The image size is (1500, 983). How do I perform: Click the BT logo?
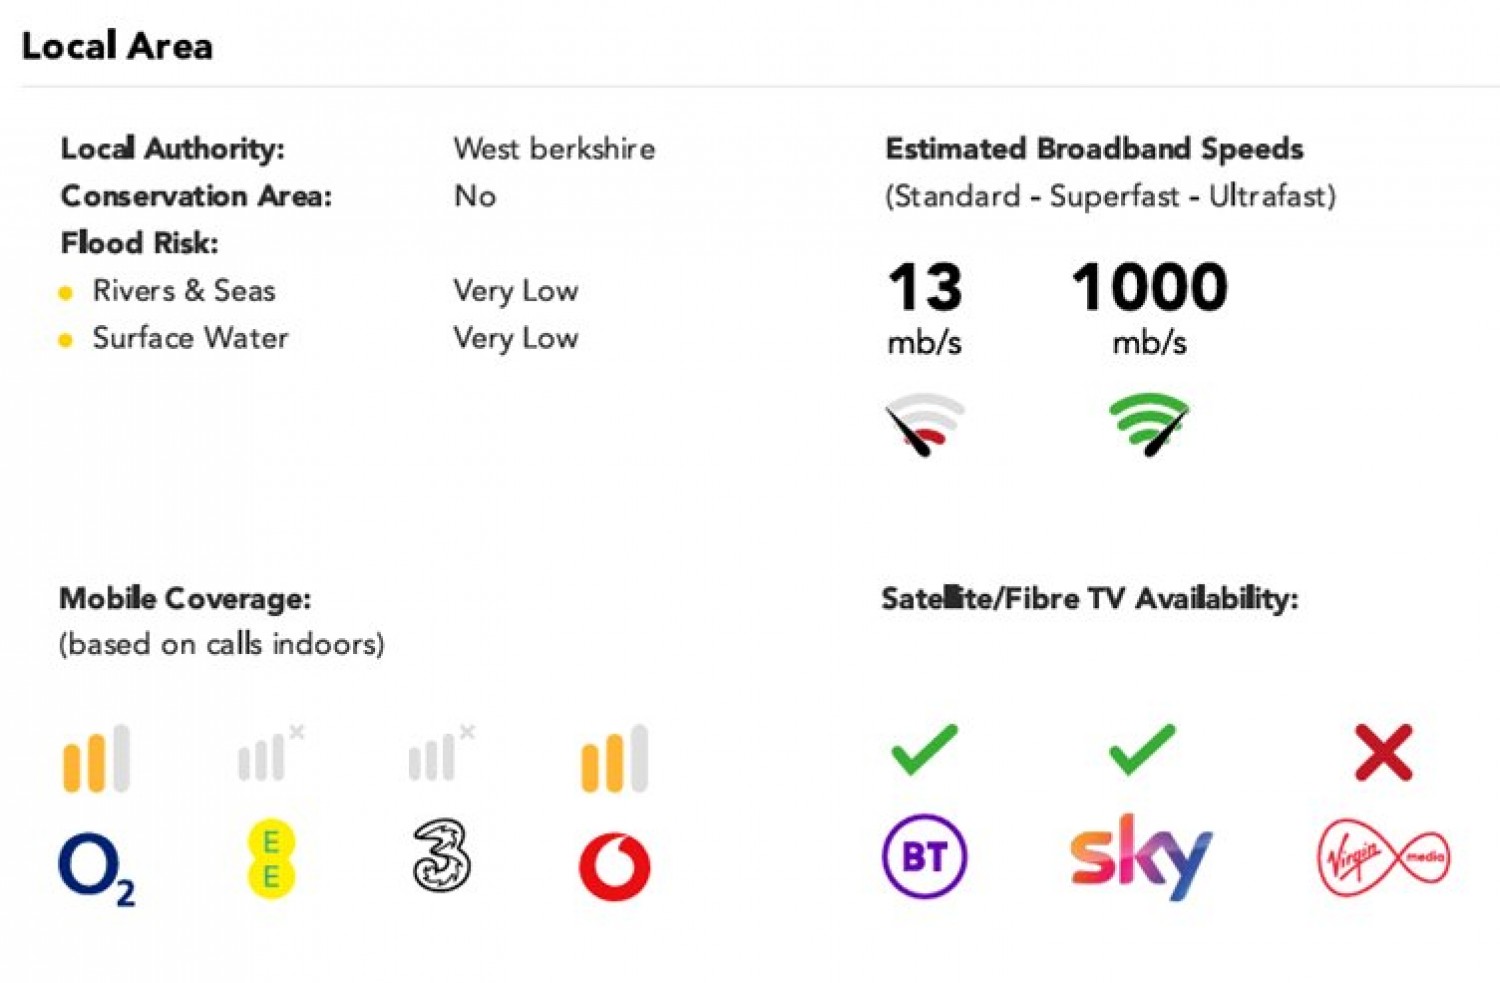coord(924,856)
